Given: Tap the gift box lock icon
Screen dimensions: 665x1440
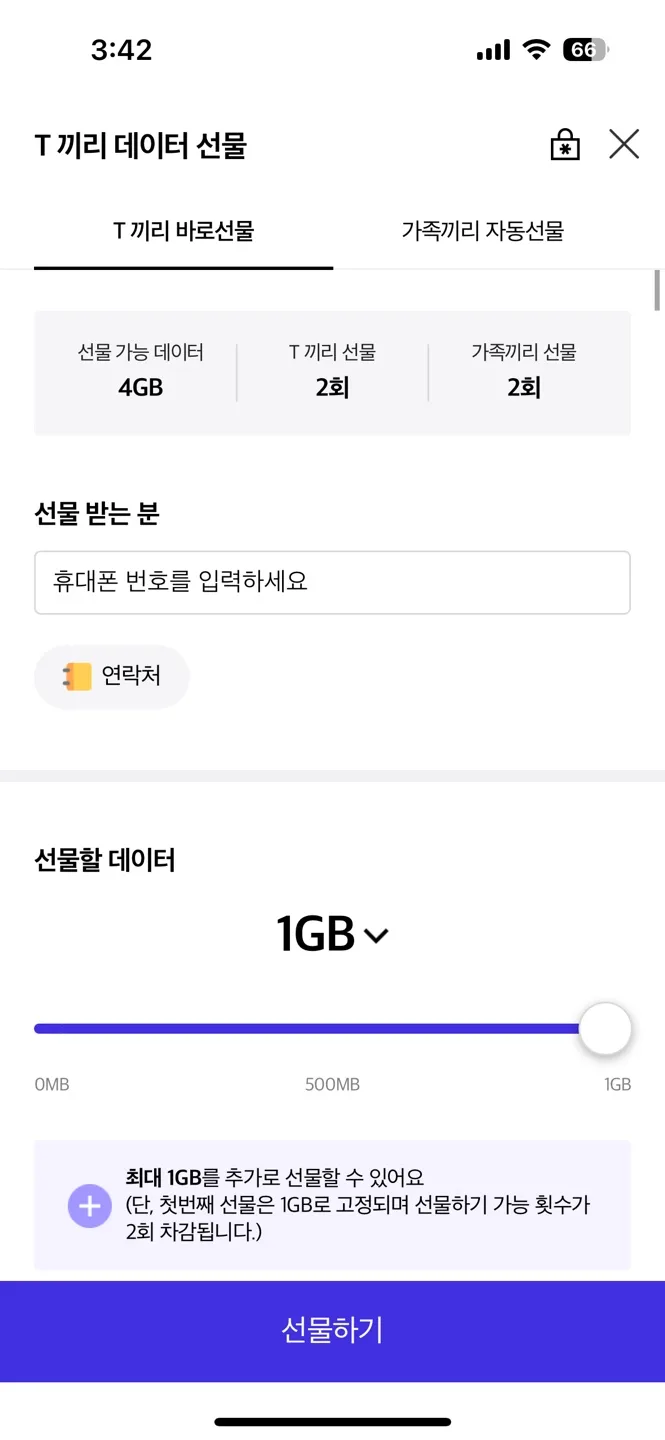Looking at the screenshot, I should coord(565,145).
